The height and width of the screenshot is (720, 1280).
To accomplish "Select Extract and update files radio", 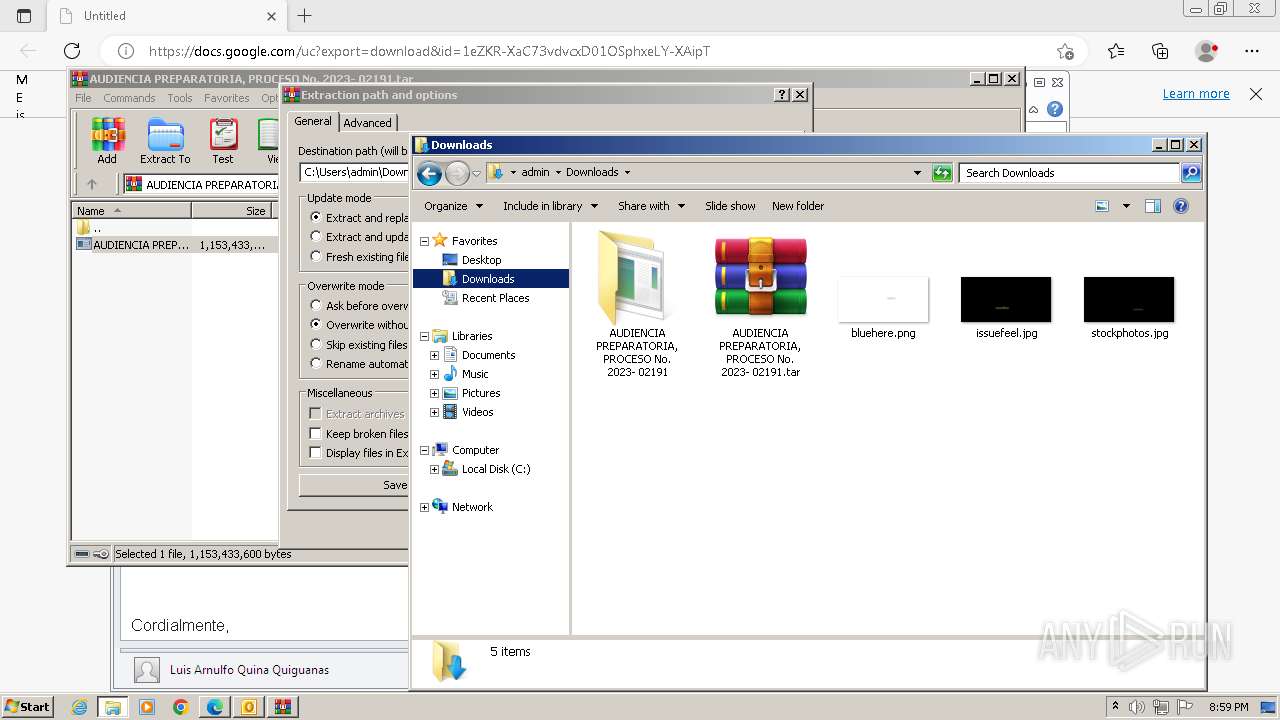I will (316, 237).
